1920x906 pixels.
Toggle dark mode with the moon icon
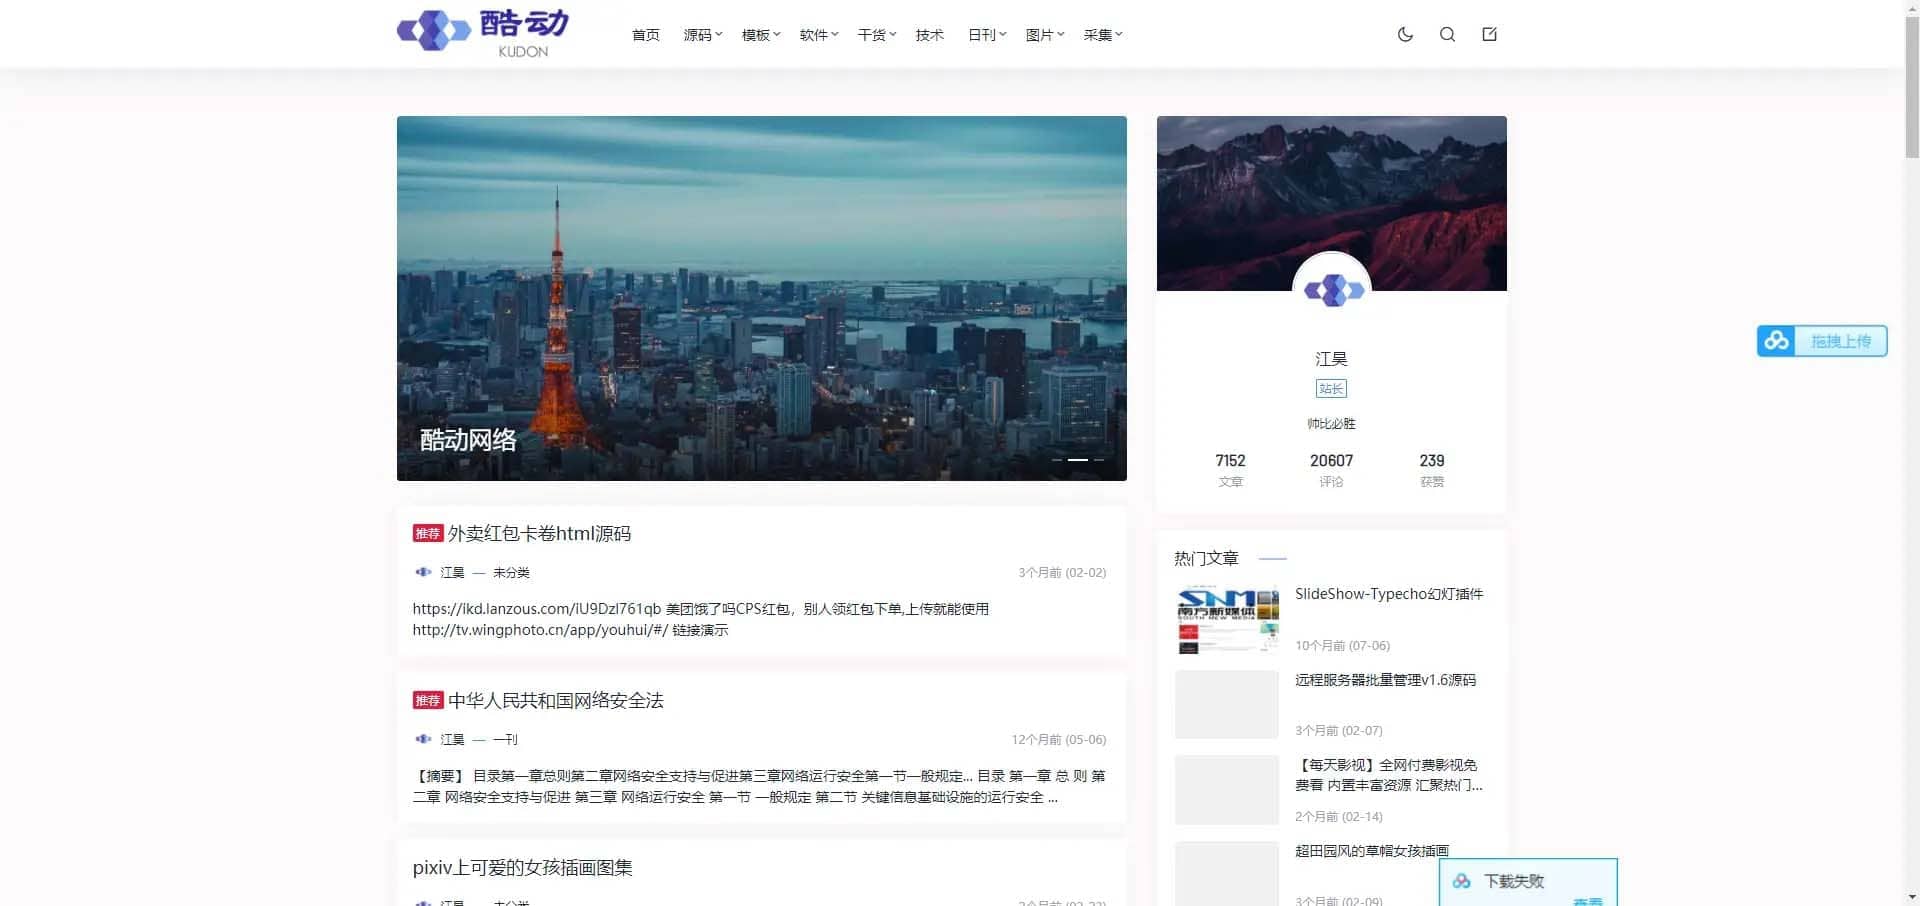coord(1405,34)
